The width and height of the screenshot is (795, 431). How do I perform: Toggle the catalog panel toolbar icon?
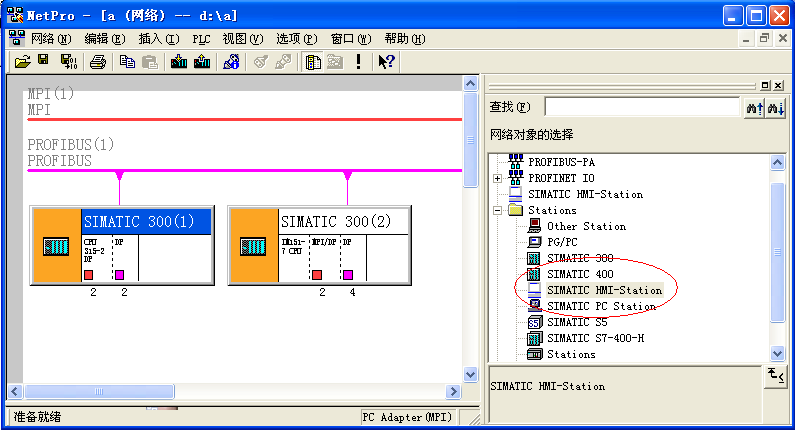click(x=313, y=62)
